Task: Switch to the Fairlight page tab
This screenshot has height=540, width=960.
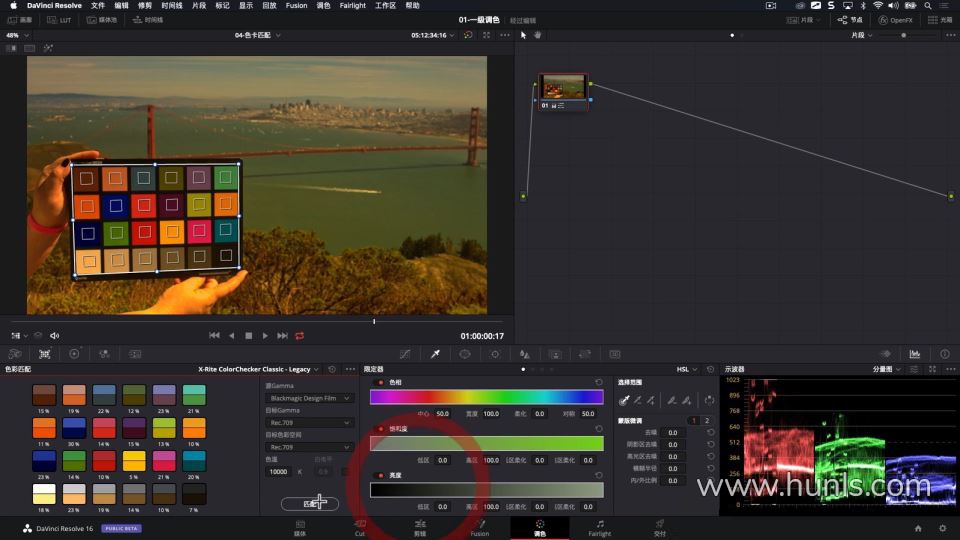Action: [599, 527]
